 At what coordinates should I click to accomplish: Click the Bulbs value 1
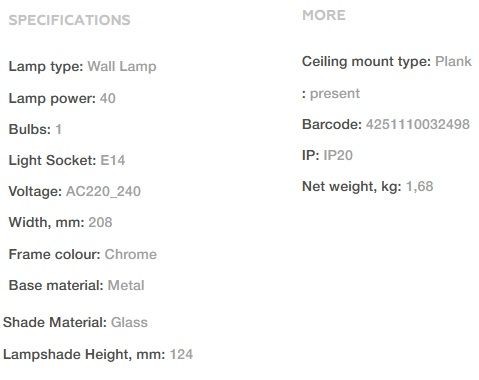coord(58,129)
